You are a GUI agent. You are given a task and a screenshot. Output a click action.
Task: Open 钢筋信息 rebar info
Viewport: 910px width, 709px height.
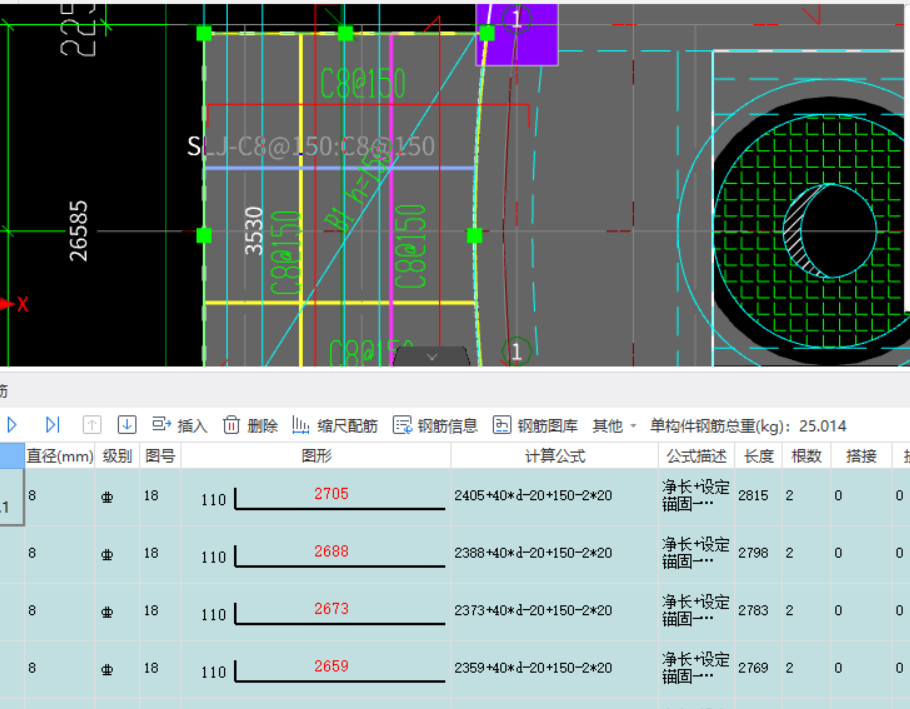point(435,426)
